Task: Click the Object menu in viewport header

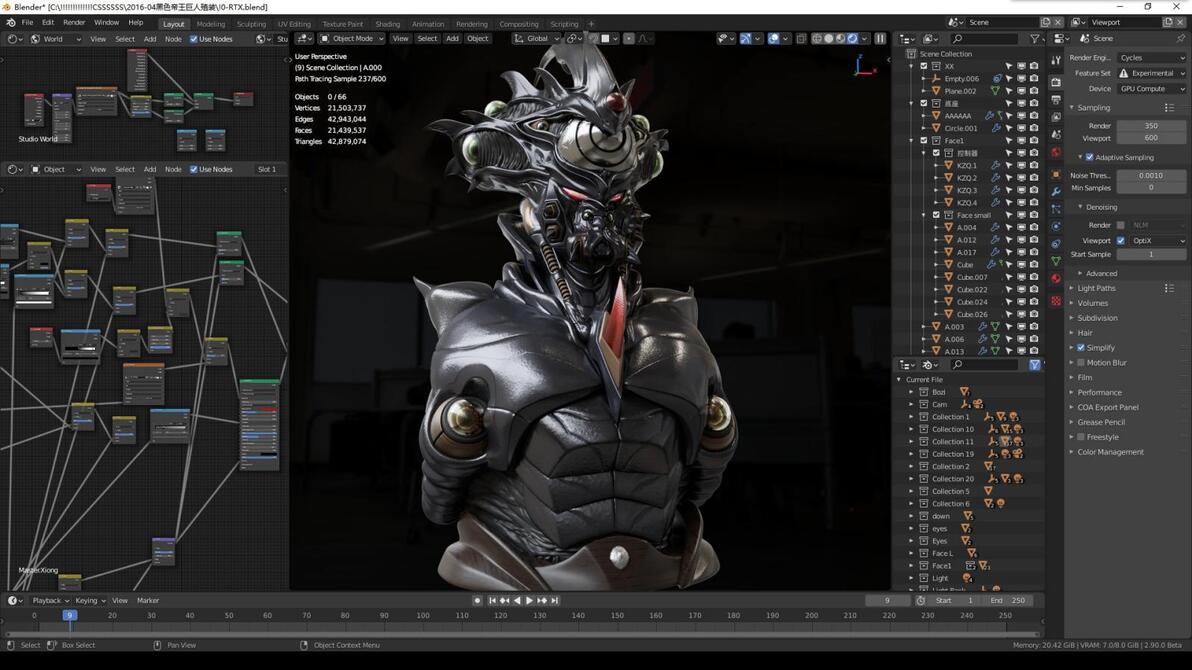Action: coord(477,39)
